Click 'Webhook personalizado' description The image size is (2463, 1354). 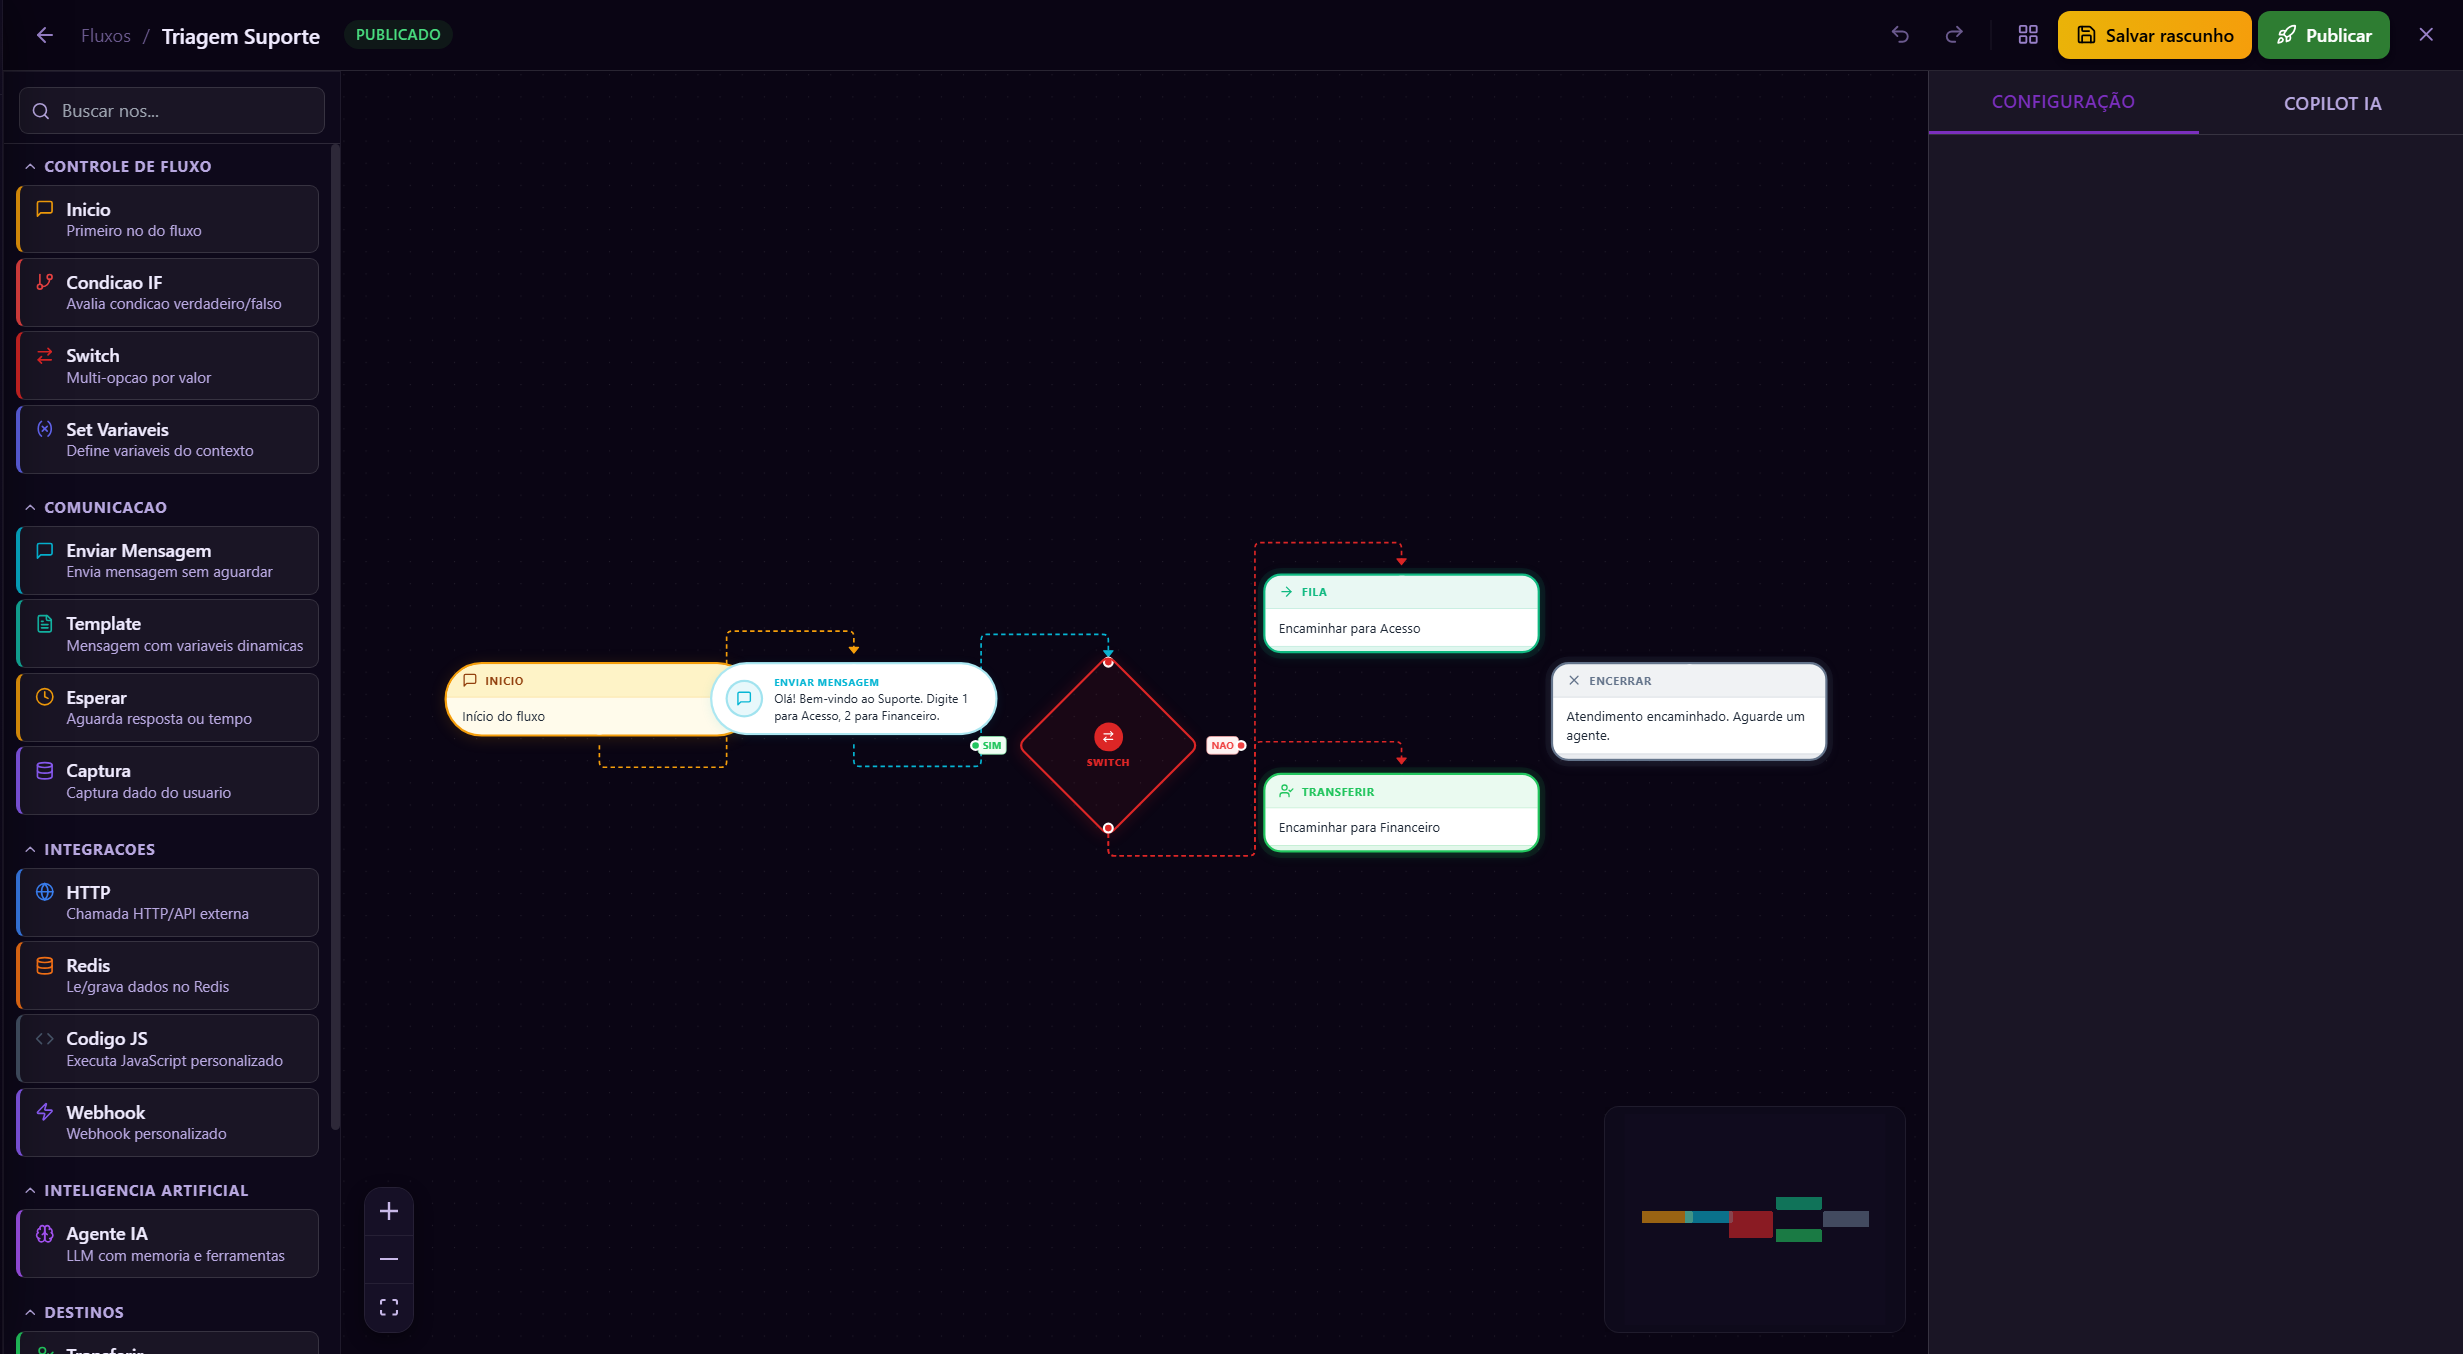pos(146,1134)
